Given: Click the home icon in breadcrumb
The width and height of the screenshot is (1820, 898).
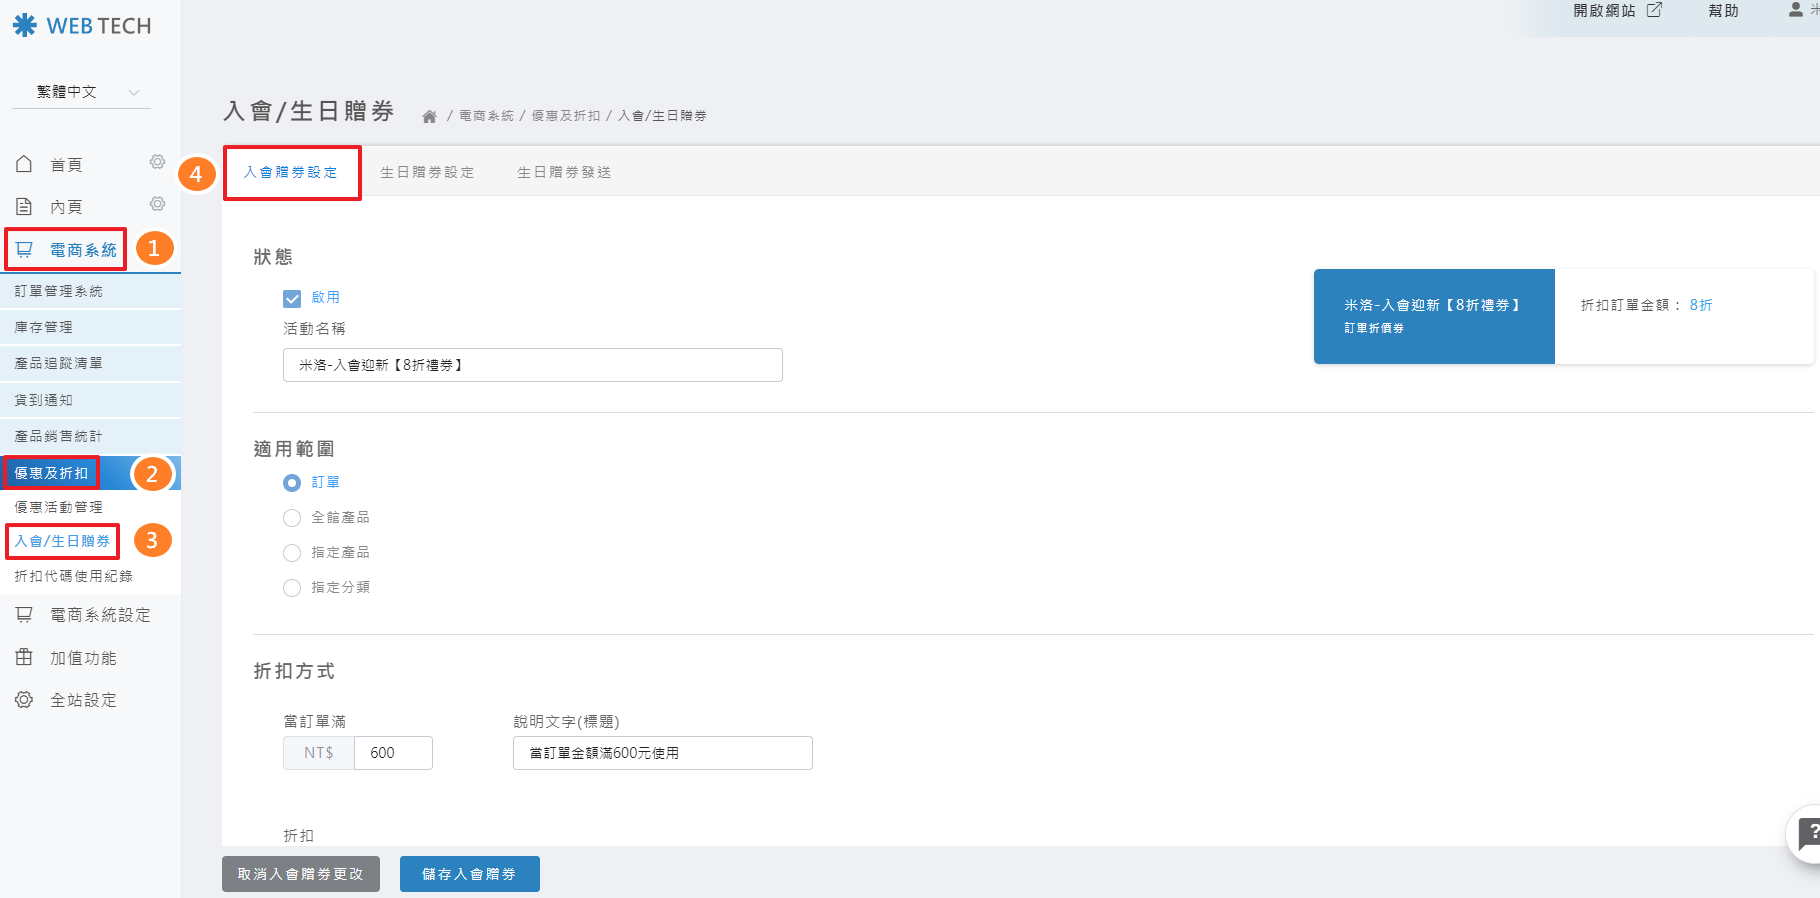Looking at the screenshot, I should click(429, 116).
